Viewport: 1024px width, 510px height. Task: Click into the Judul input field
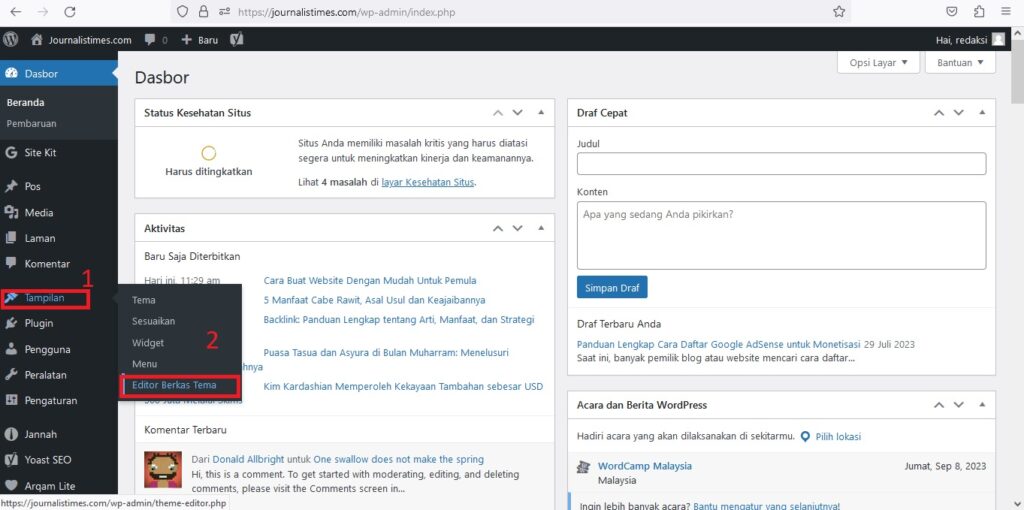781,164
